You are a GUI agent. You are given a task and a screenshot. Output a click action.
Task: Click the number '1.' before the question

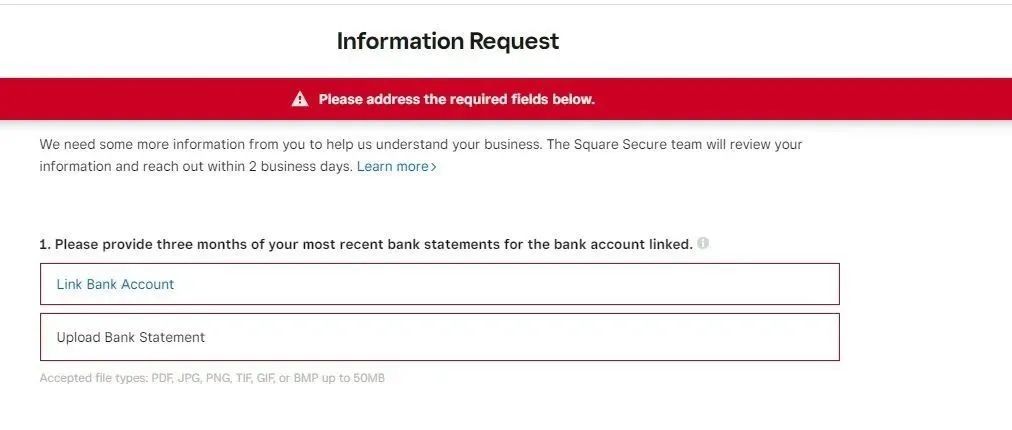point(45,244)
